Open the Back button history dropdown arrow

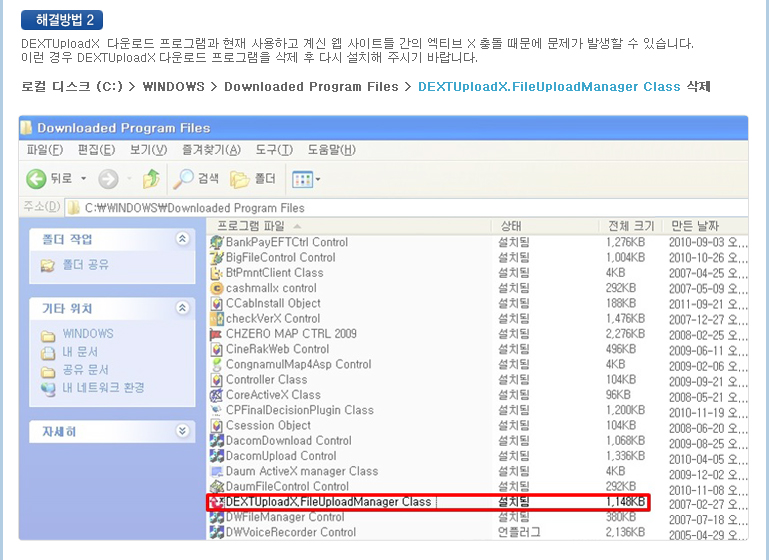pyautogui.click(x=83, y=178)
